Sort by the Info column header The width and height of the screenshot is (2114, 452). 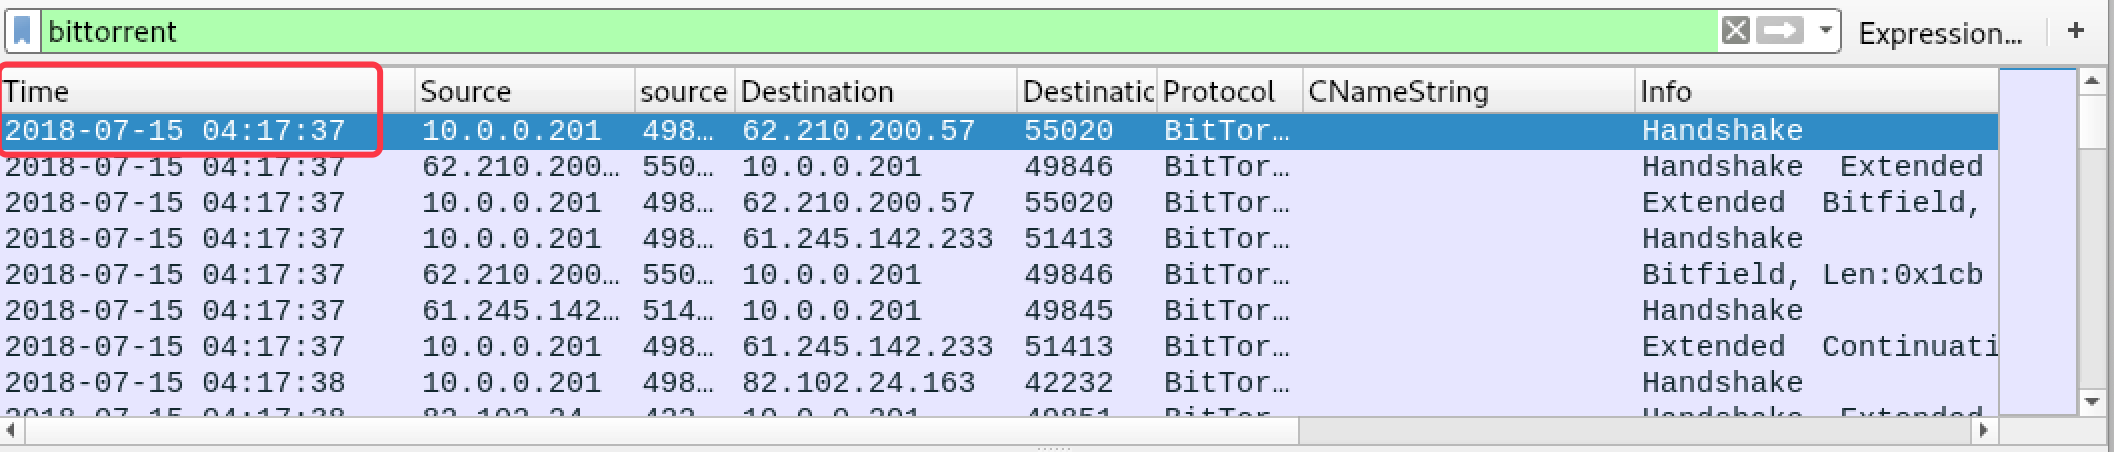coord(1816,91)
